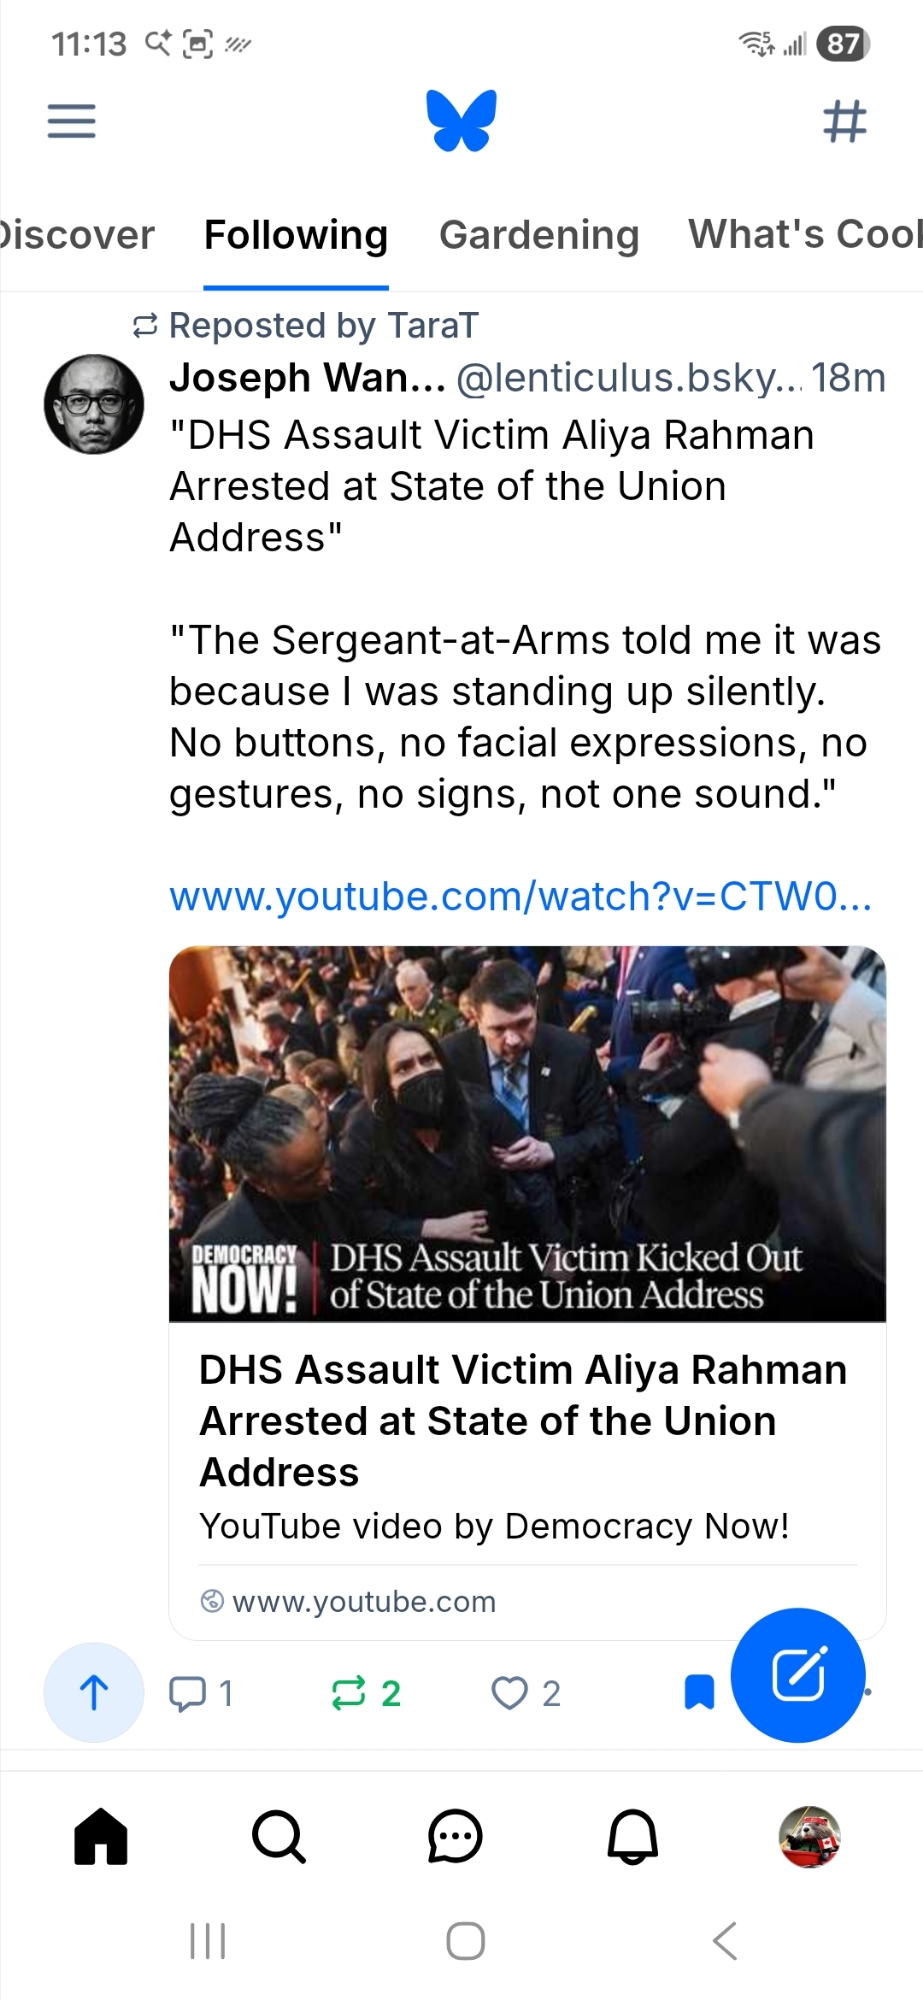Open the youtube.com/watch link in post

pyautogui.click(x=520, y=897)
